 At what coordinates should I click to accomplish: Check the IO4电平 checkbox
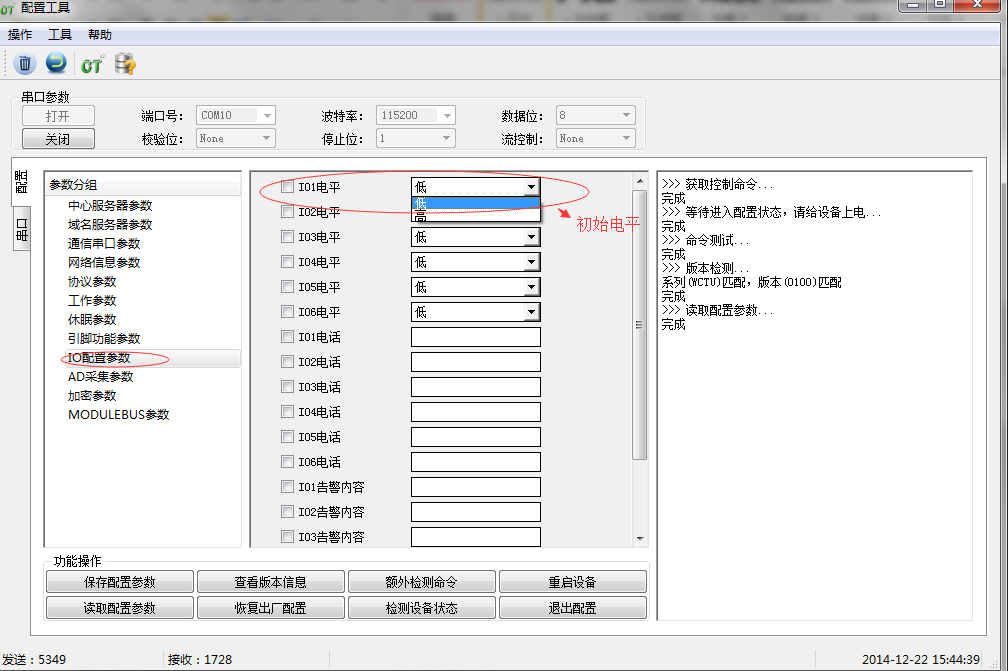pyautogui.click(x=287, y=262)
